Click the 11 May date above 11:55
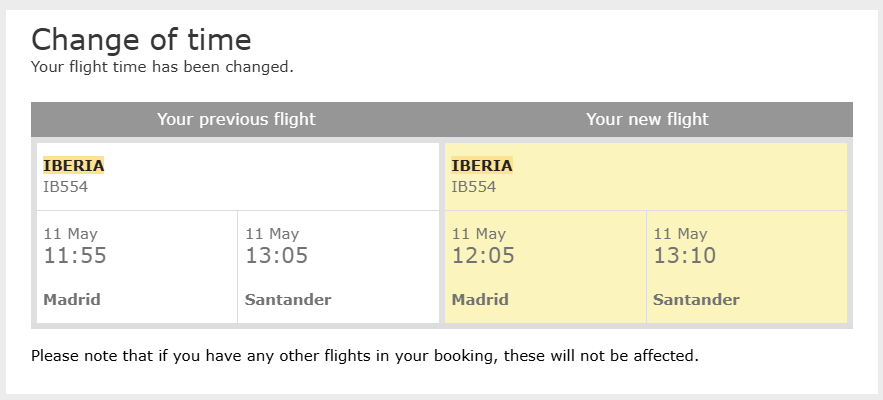 pos(70,234)
